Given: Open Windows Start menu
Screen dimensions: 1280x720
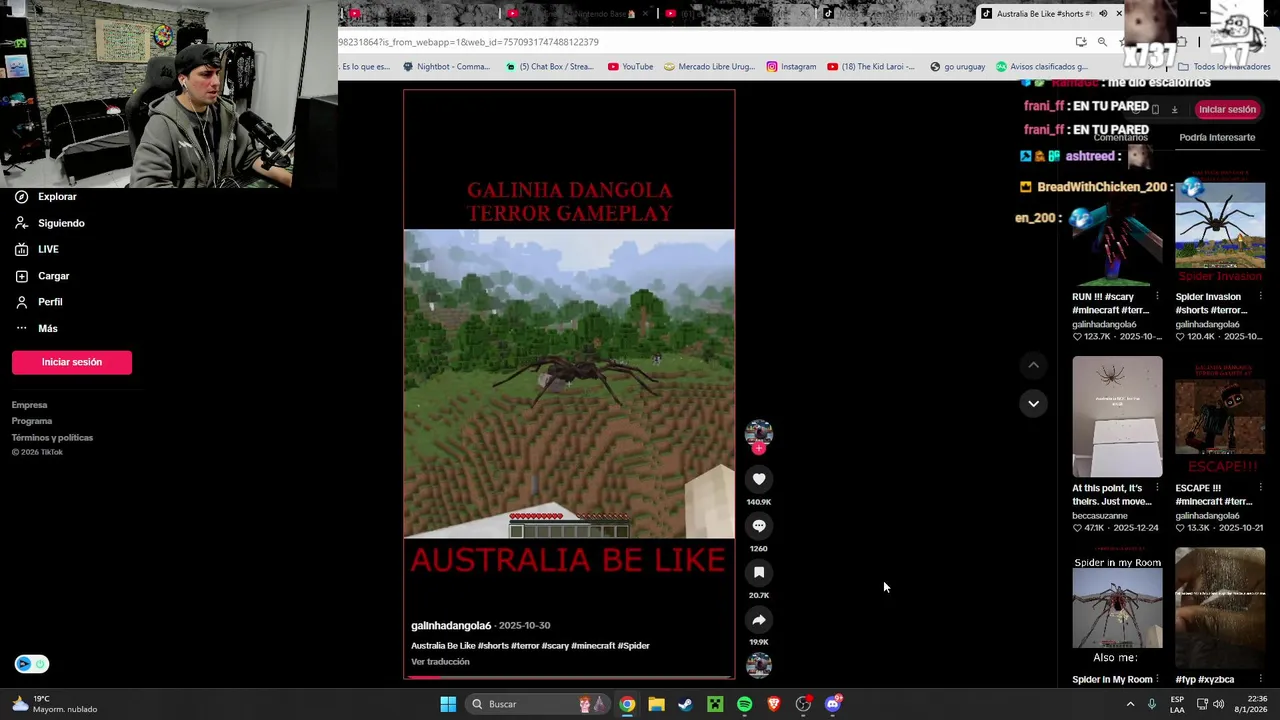Looking at the screenshot, I should 448,704.
